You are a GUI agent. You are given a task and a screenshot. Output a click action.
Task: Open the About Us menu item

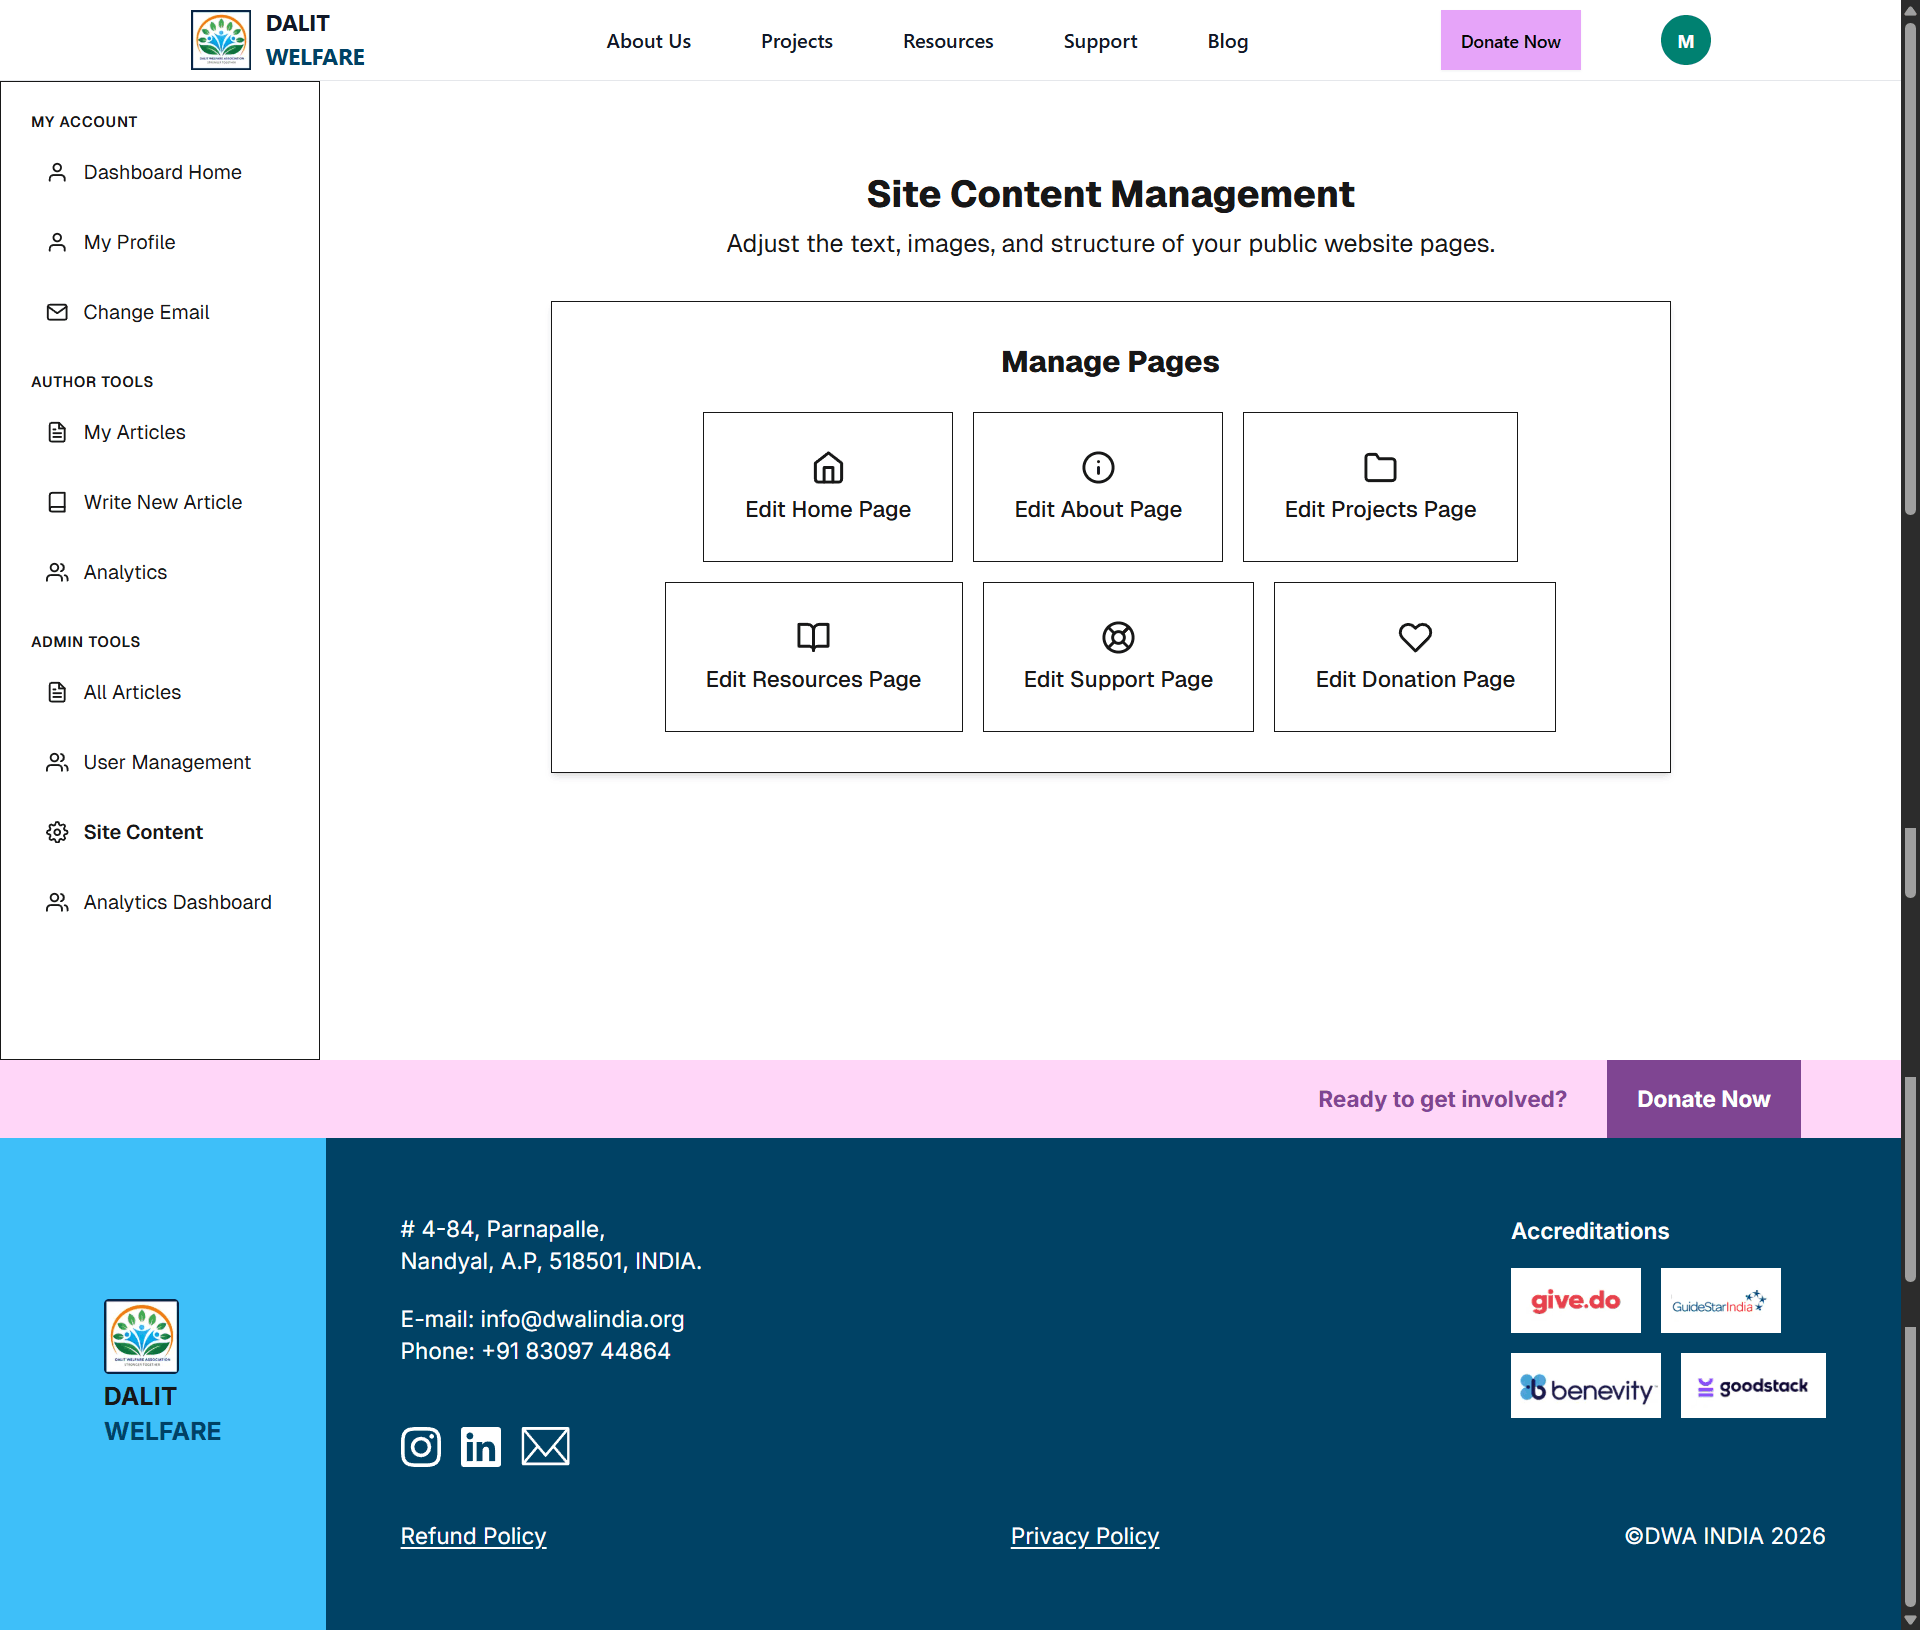(x=648, y=41)
